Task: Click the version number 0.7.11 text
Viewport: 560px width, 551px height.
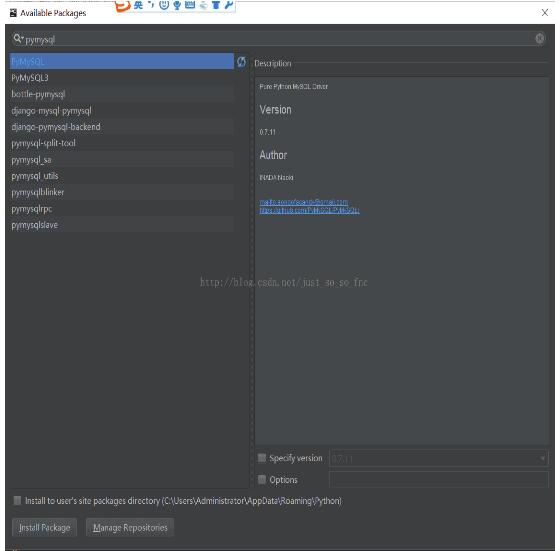Action: pyautogui.click(x=268, y=132)
